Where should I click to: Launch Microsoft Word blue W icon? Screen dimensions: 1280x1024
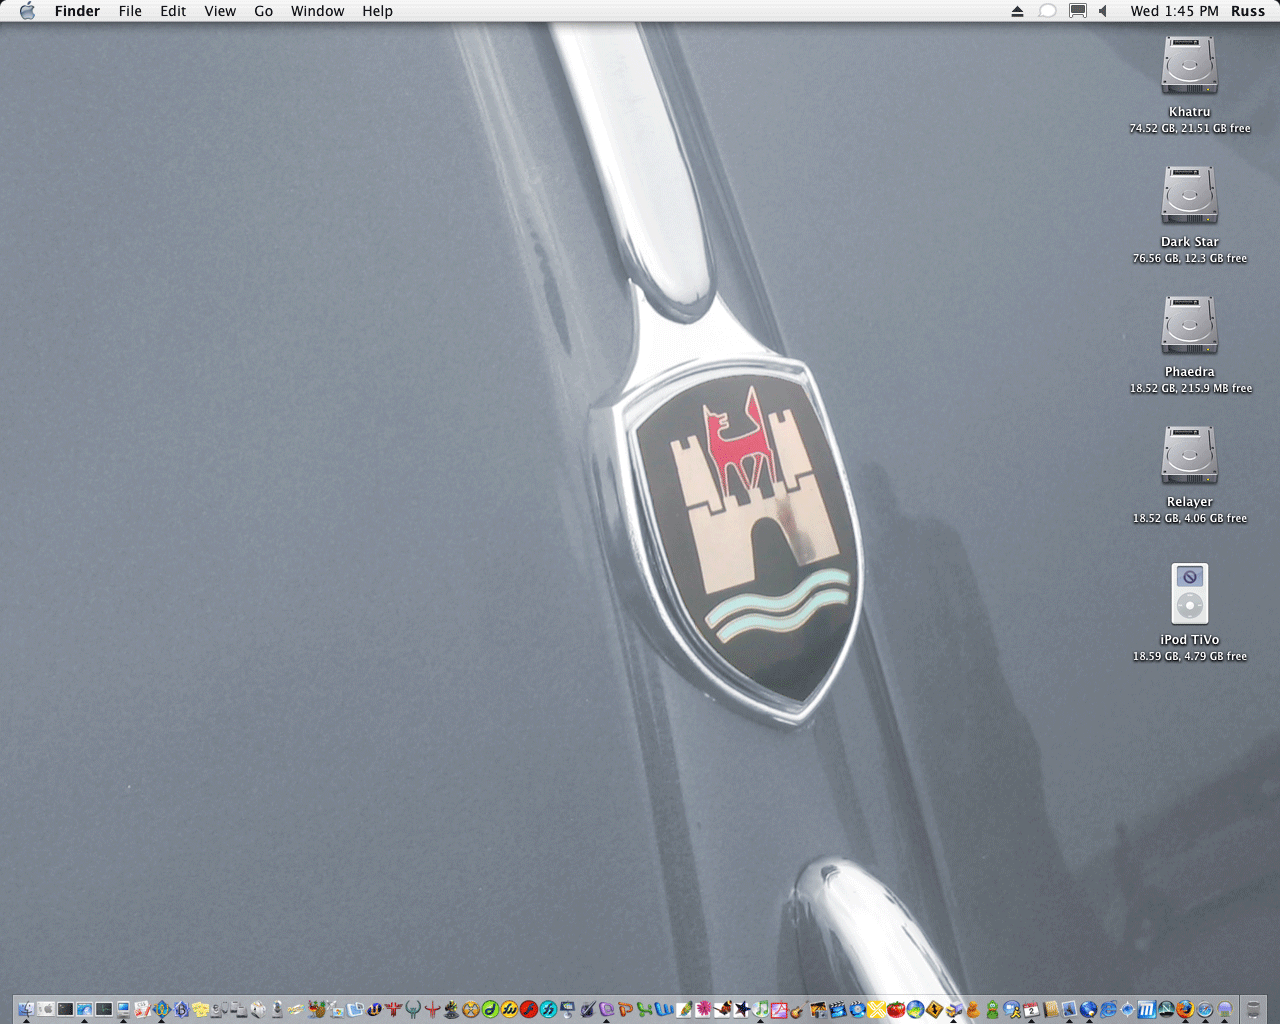(x=664, y=1009)
